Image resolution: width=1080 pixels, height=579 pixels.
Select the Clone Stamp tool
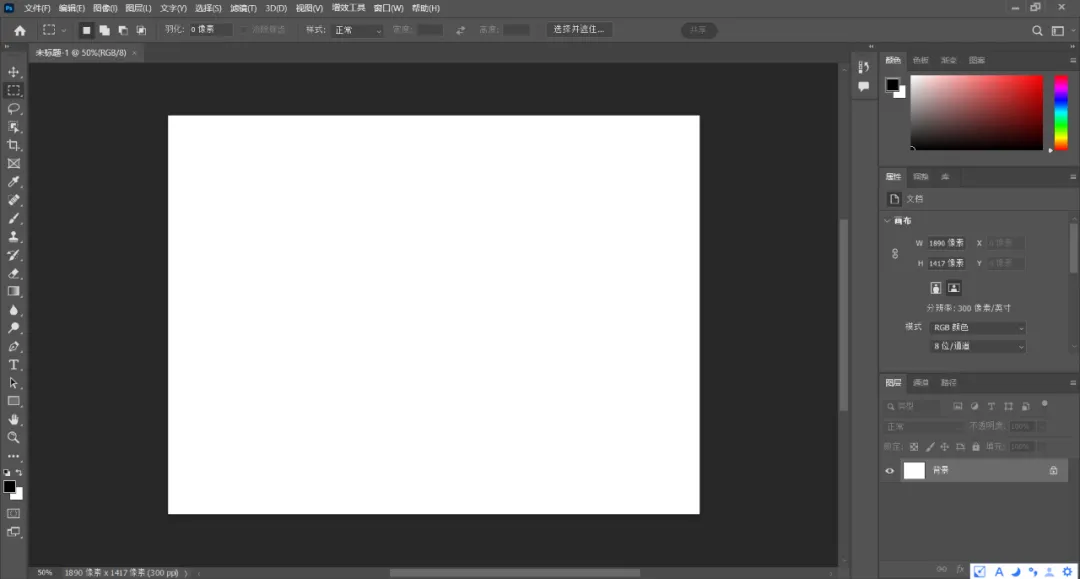13,237
